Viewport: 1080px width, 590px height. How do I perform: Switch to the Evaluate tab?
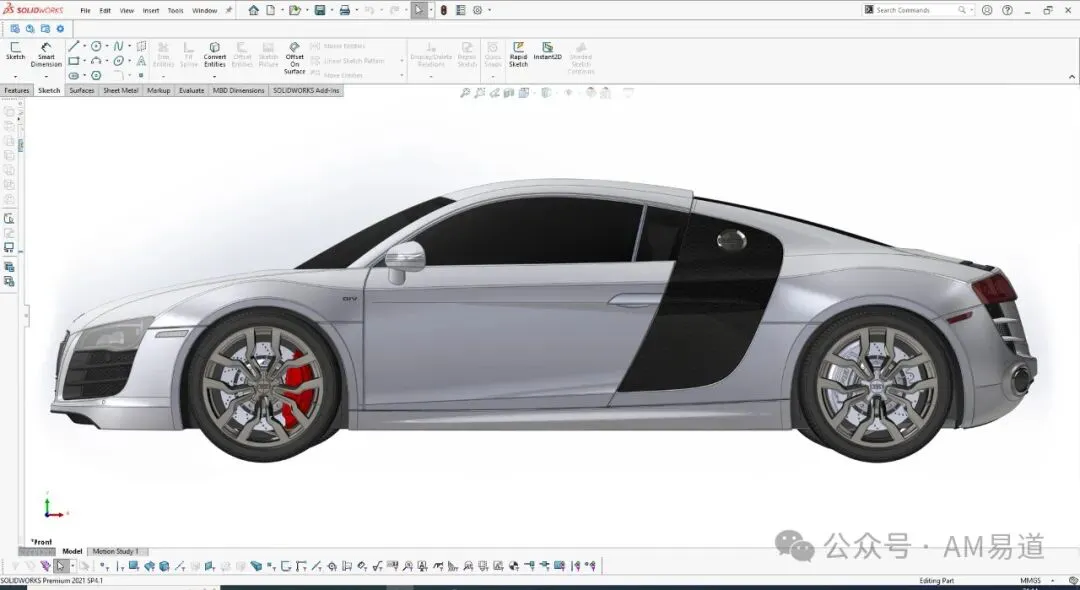[x=191, y=90]
